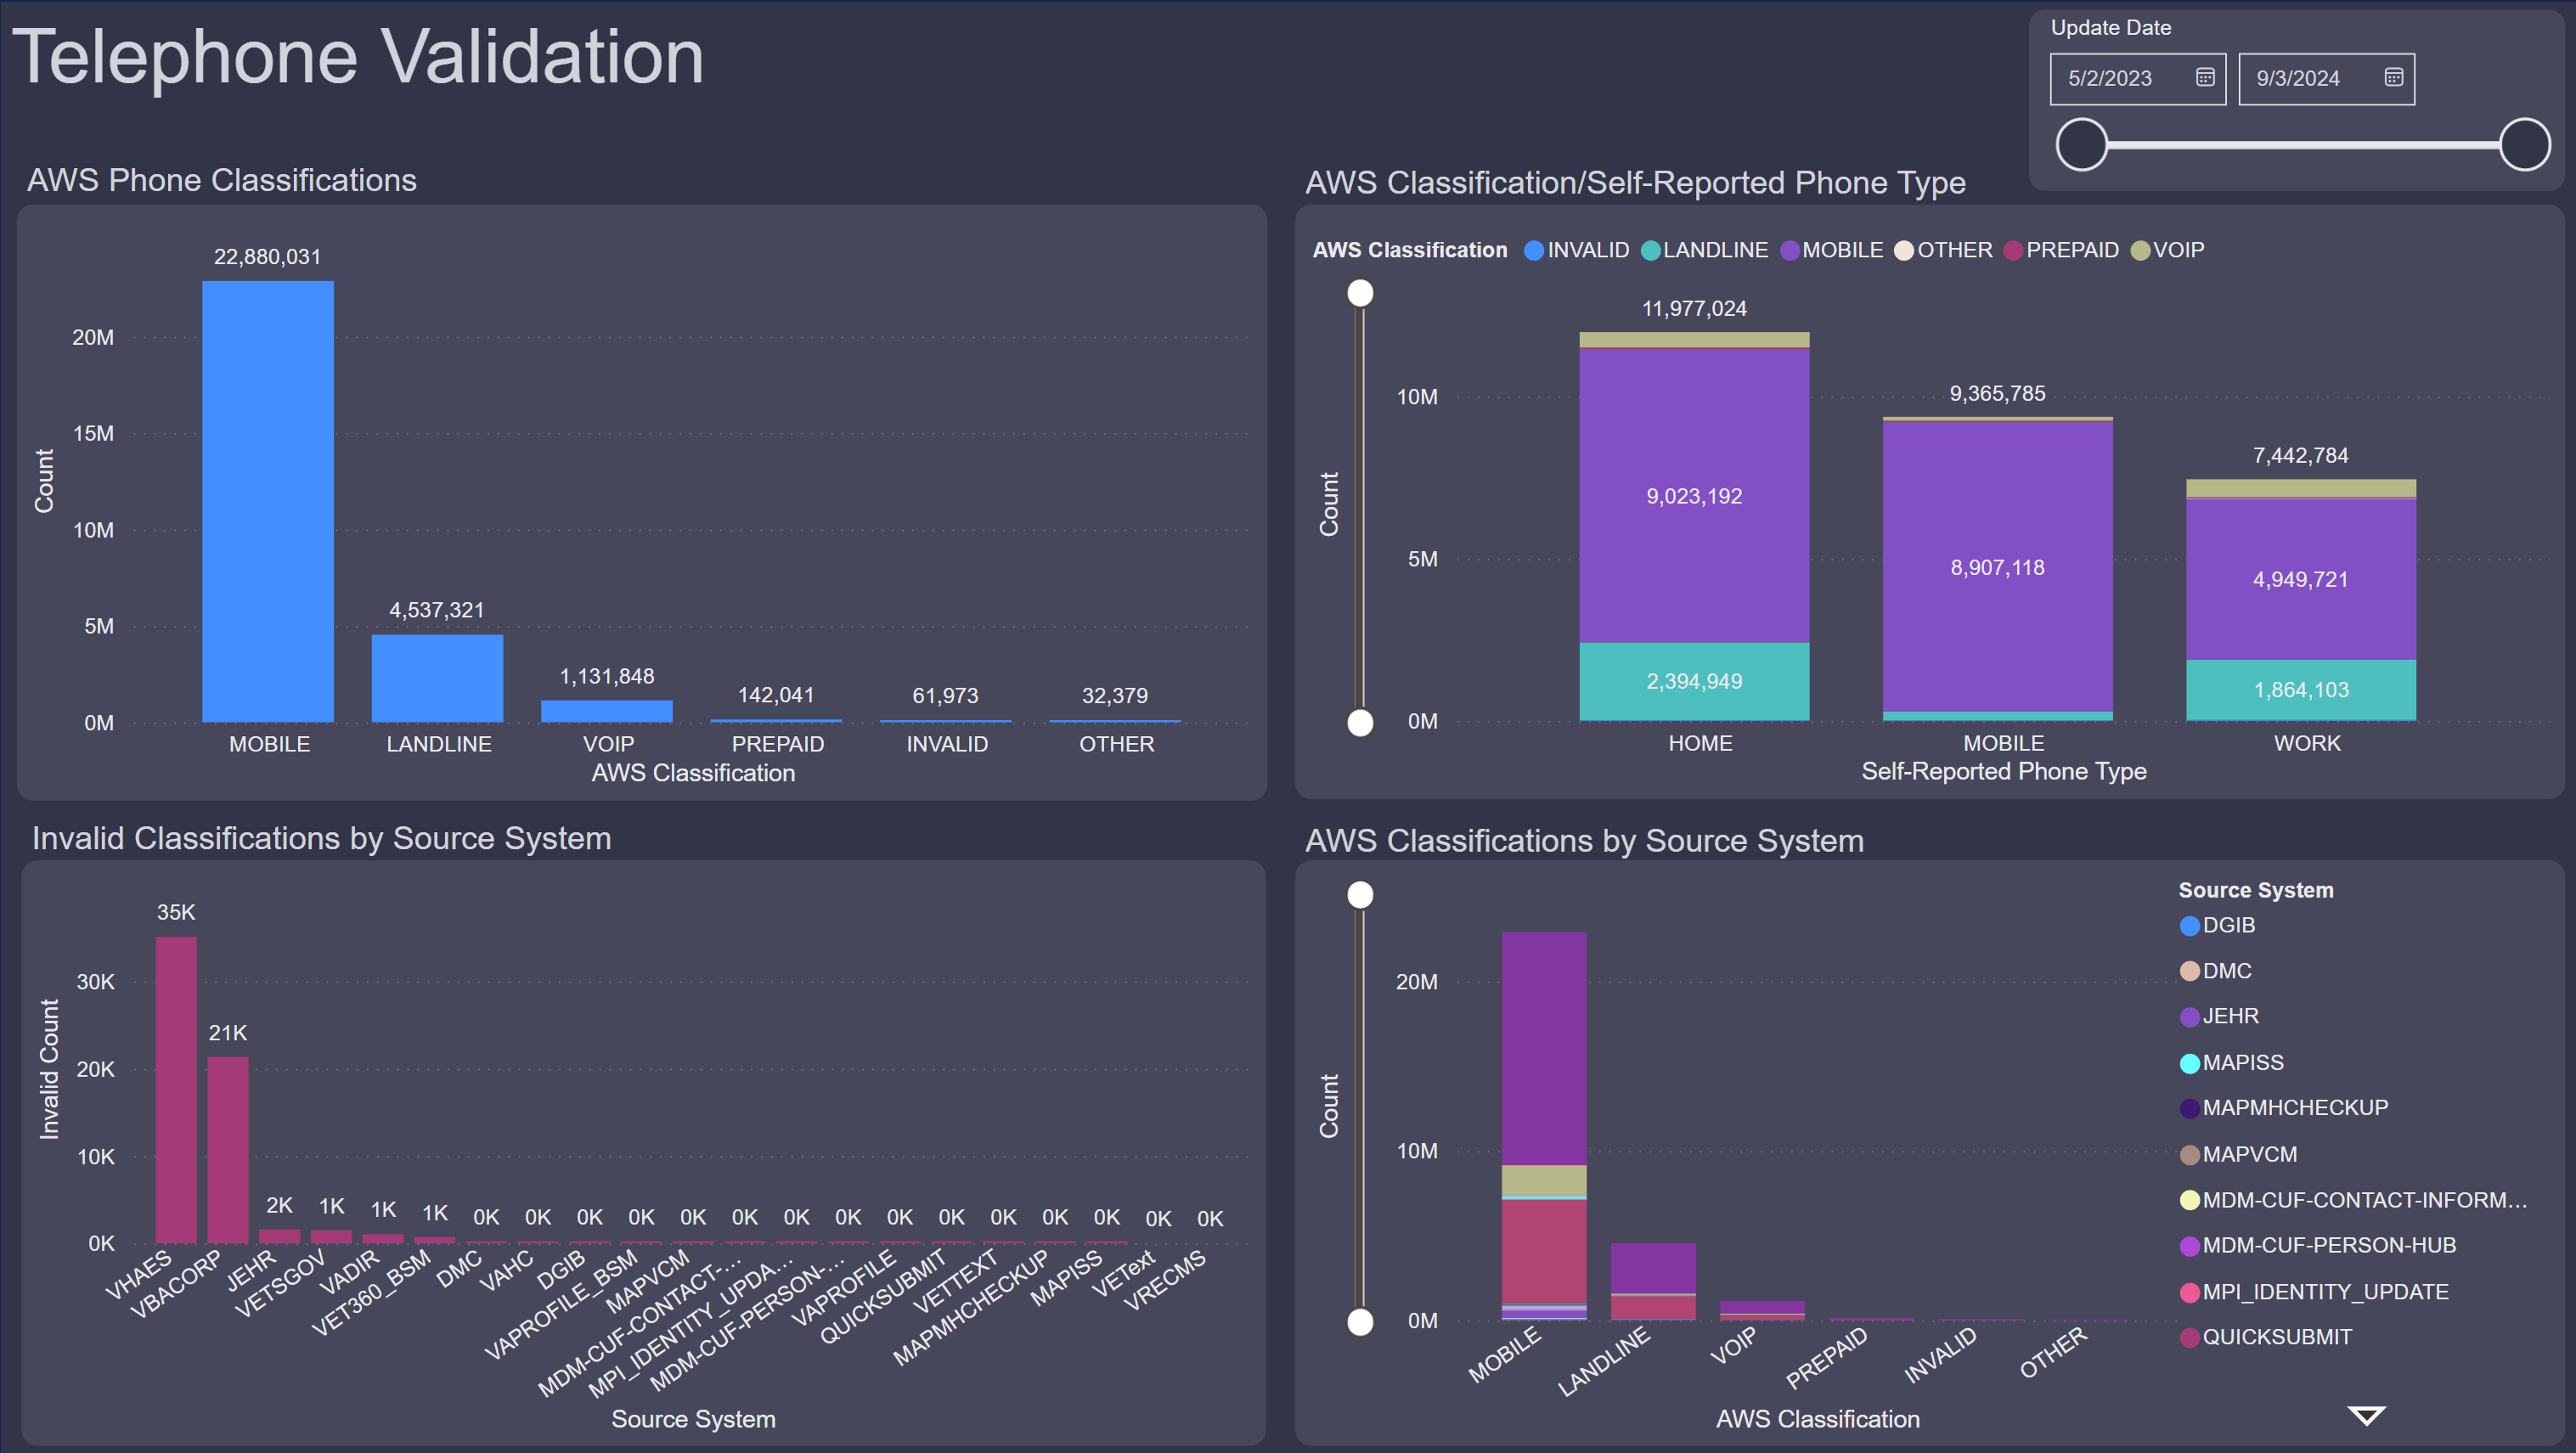Select DMC in the Source System legend
The height and width of the screenshot is (1453, 2576).
(2215, 971)
